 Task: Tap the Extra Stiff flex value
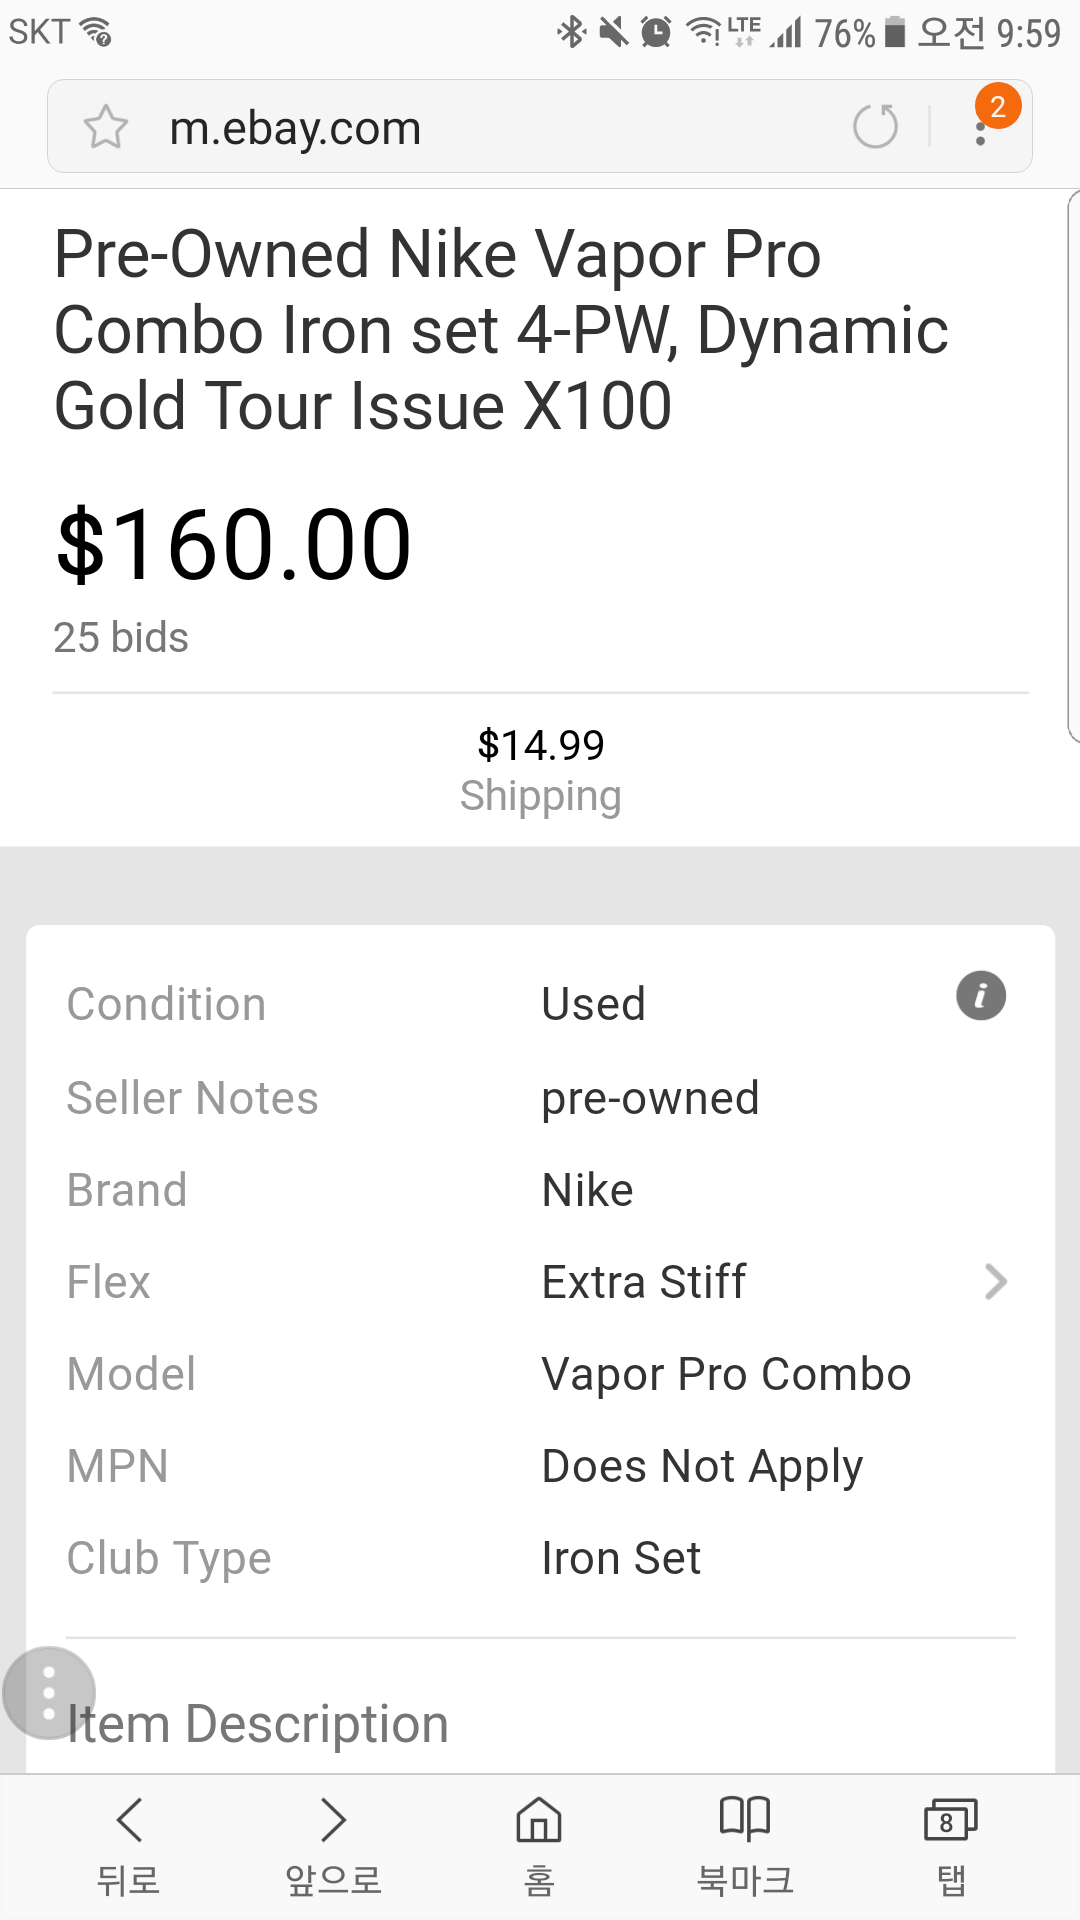tap(644, 1282)
